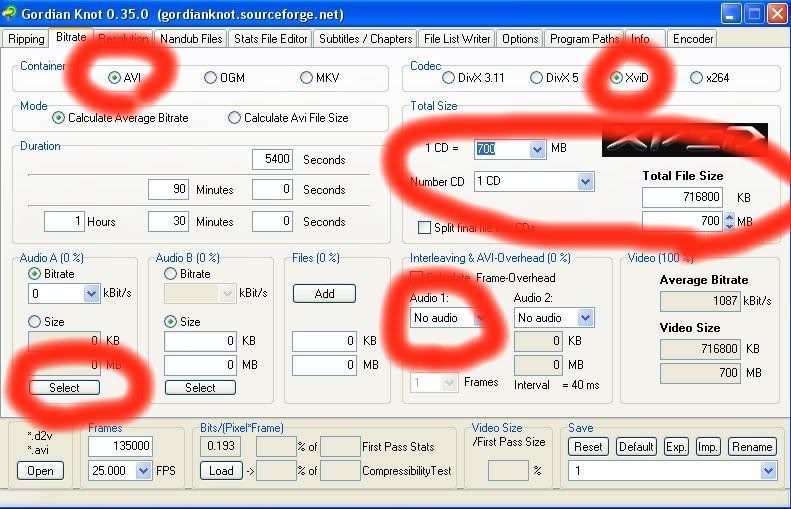791x509 pixels.
Task: Click the Exp. export button
Action: pyautogui.click(x=676, y=446)
